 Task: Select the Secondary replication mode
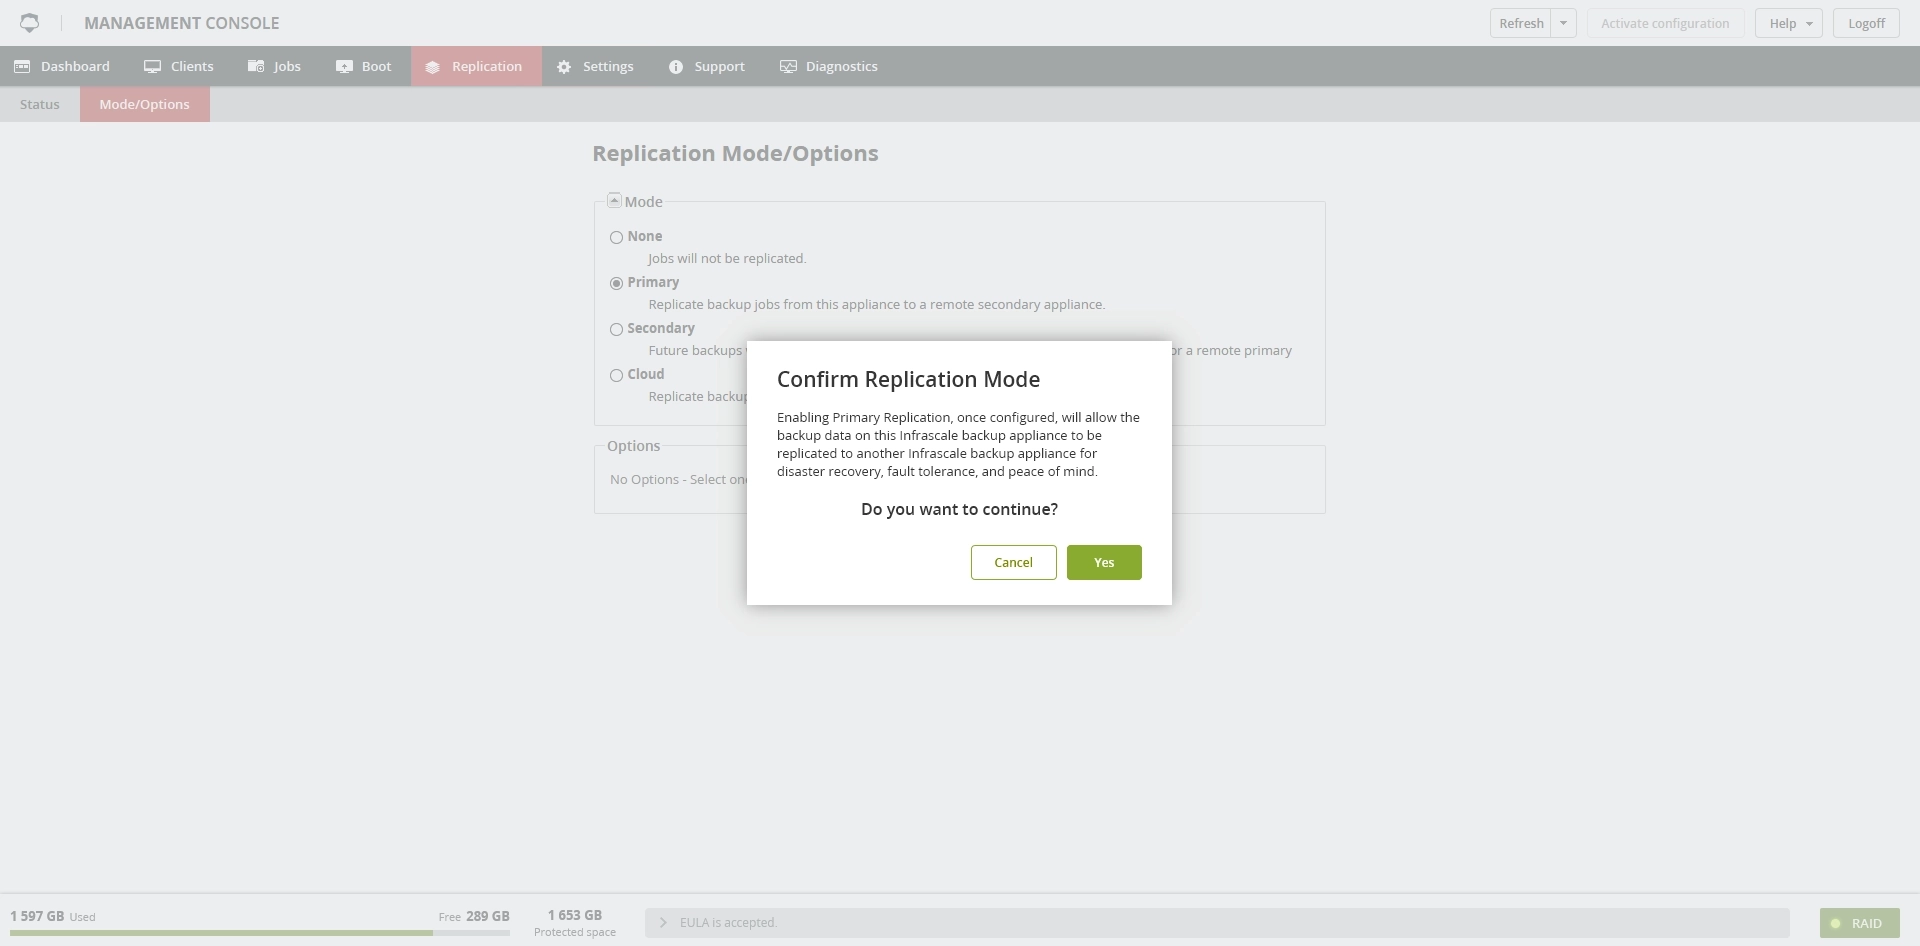(x=616, y=329)
